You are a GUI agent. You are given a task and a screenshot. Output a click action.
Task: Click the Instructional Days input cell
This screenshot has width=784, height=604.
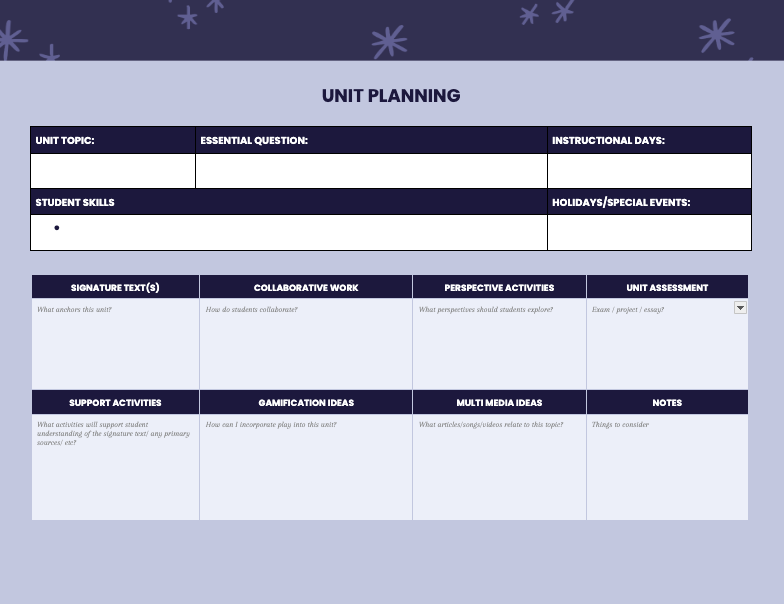click(x=650, y=171)
